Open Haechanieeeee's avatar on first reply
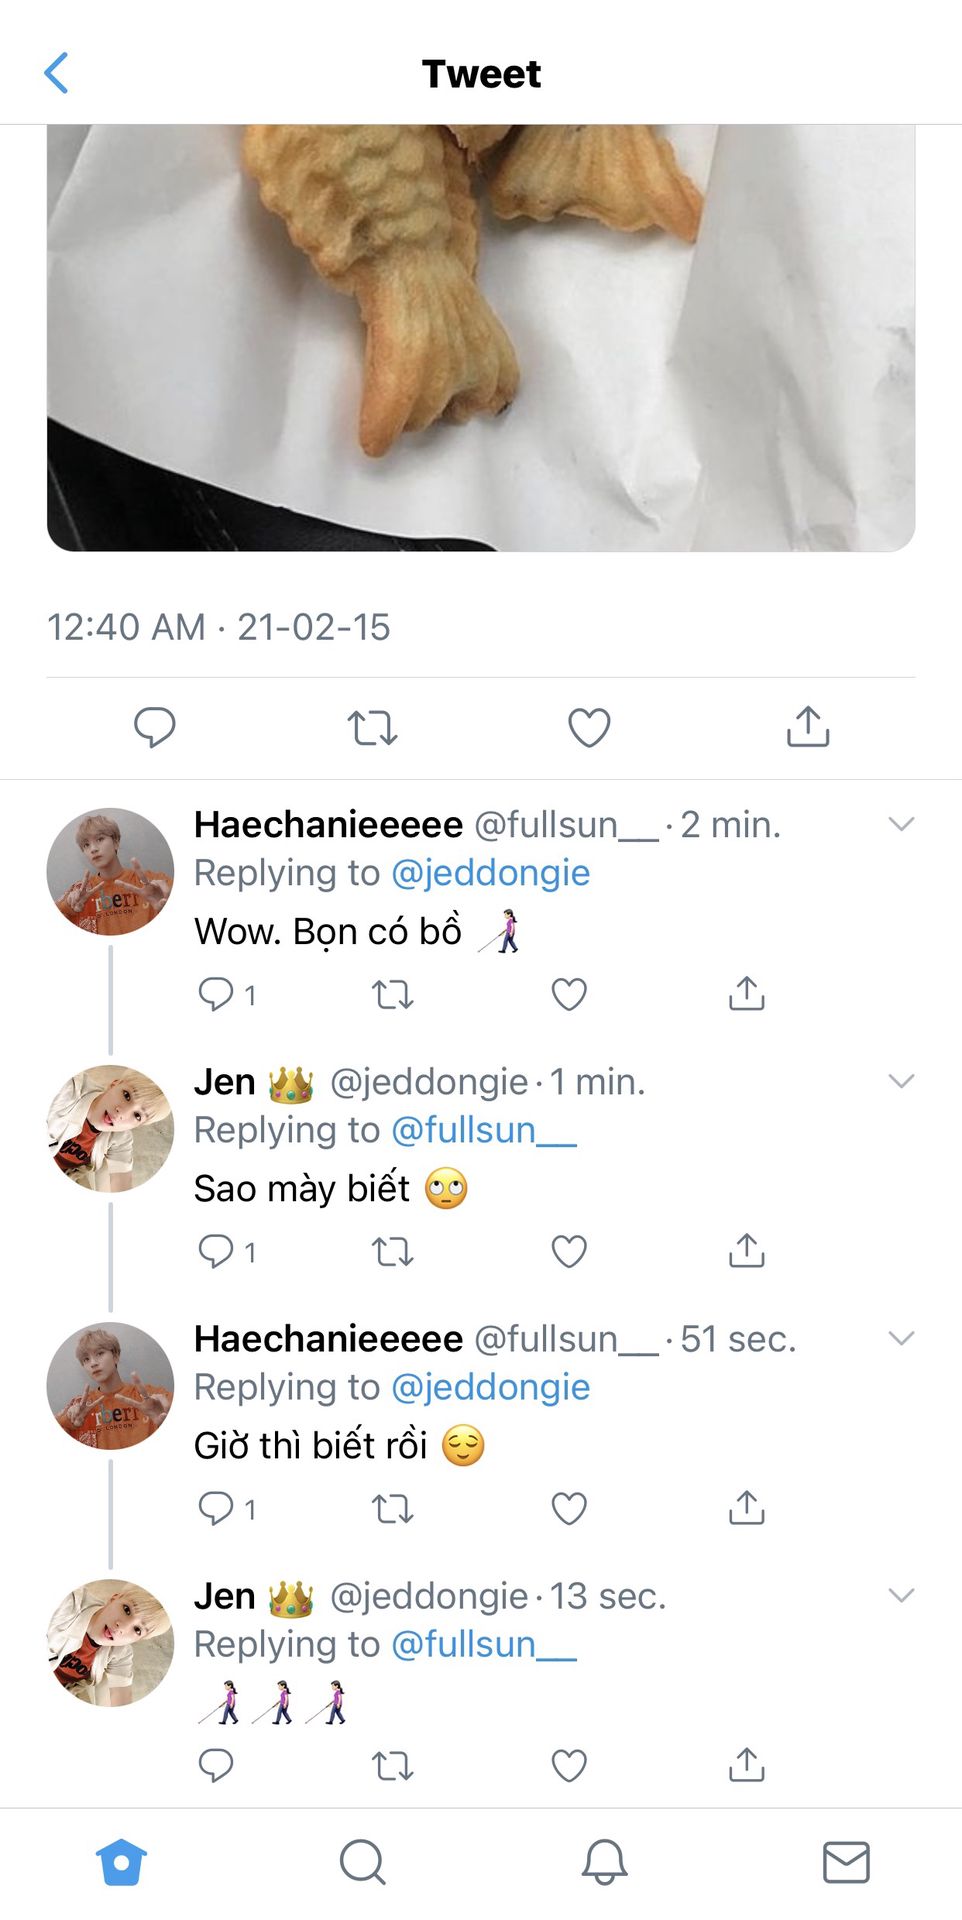This screenshot has height=1920, width=962. click(110, 871)
